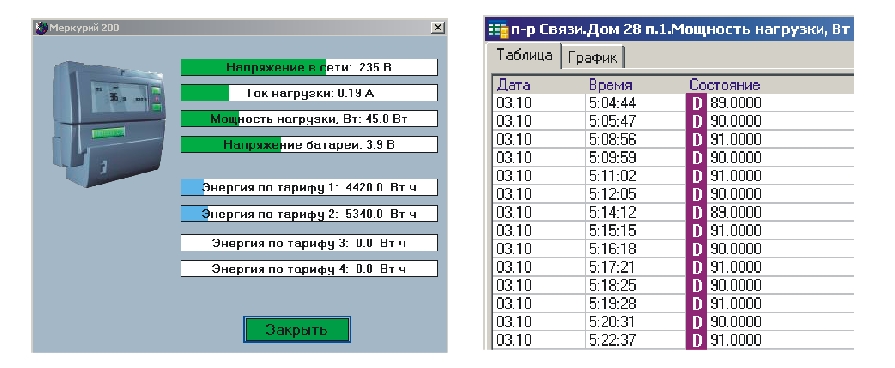The height and width of the screenshot is (368, 895).
Task: Click the Энергия по тарифу 4 field
Action: pos(309,268)
